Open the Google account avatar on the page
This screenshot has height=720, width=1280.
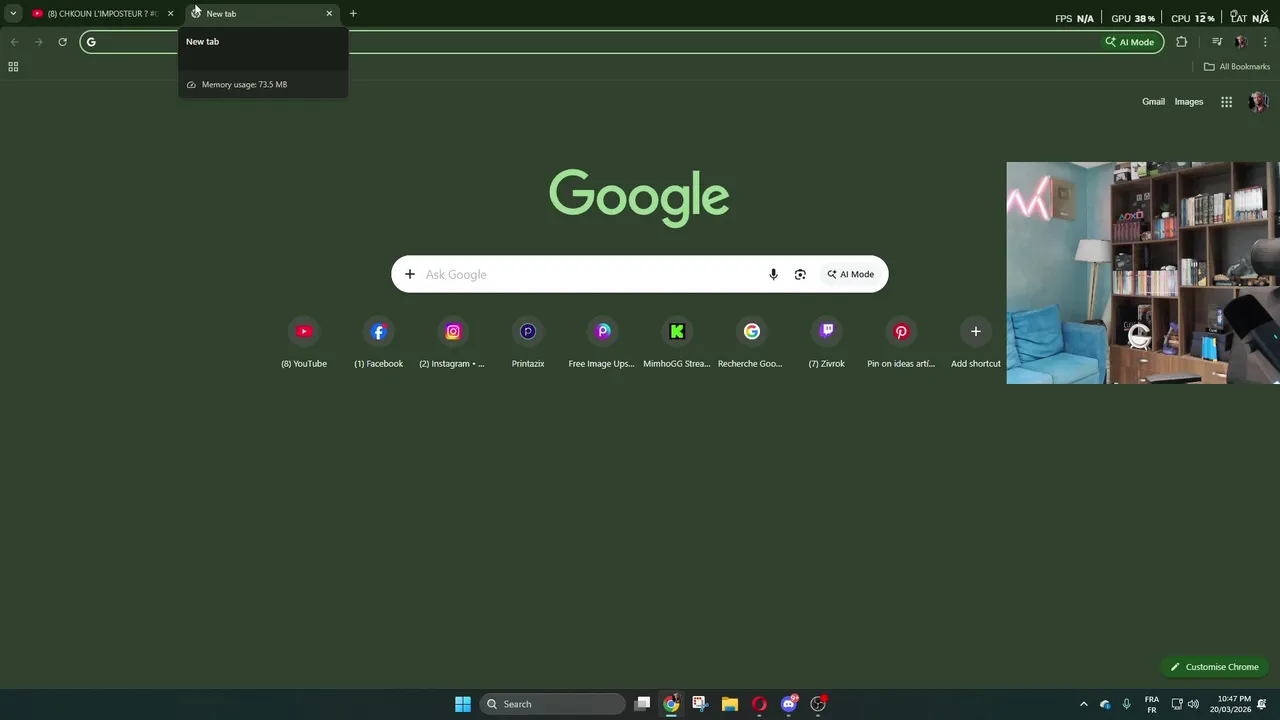[1258, 102]
